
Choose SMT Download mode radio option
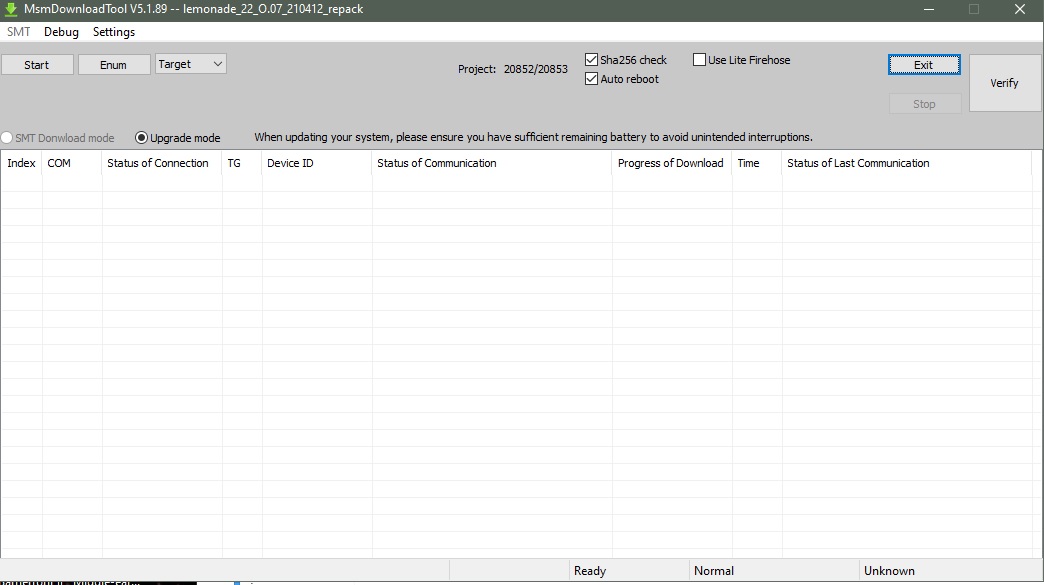click(8, 138)
